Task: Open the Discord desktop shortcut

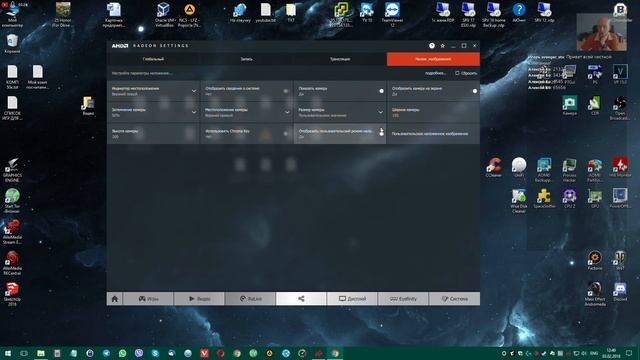Action: [620, 292]
